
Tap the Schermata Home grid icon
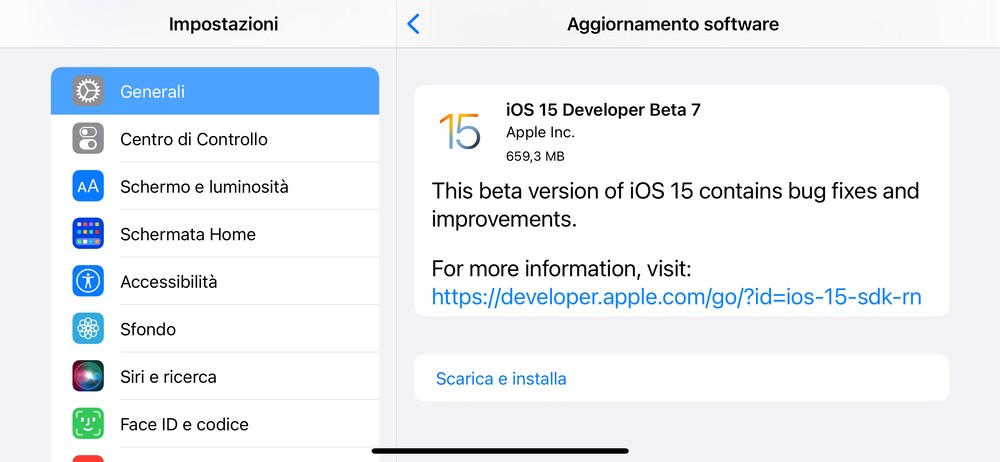(88, 234)
